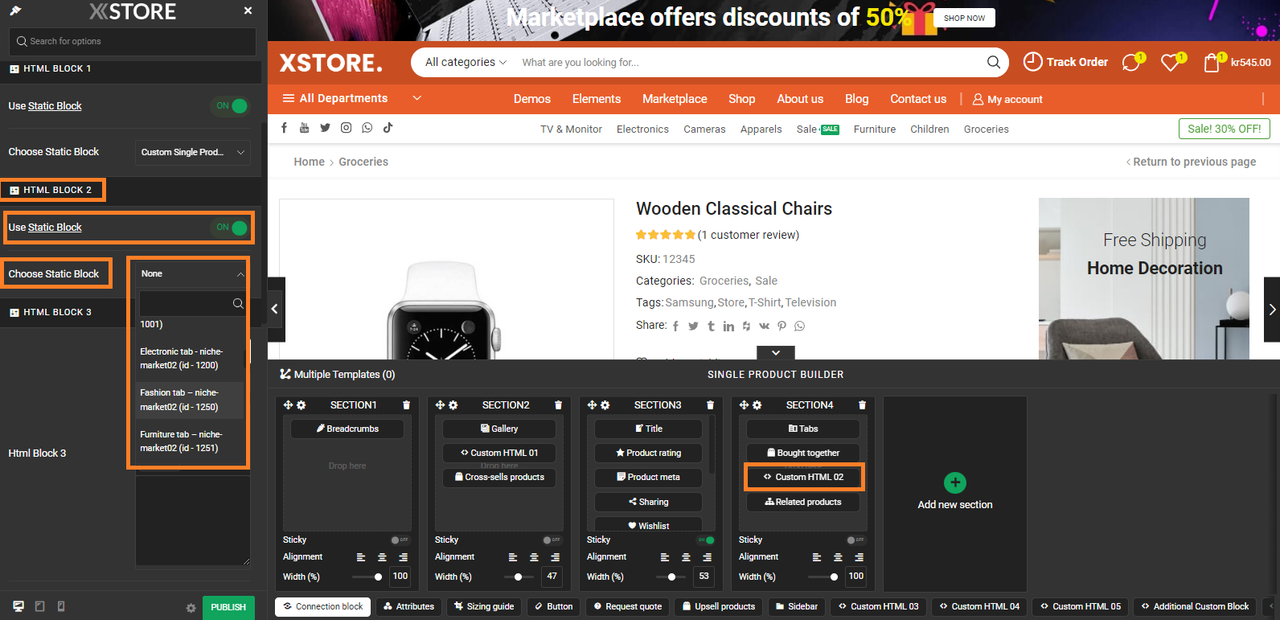This screenshot has height=620, width=1280.
Task: Align SECTION4 content center
Action: [838, 557]
